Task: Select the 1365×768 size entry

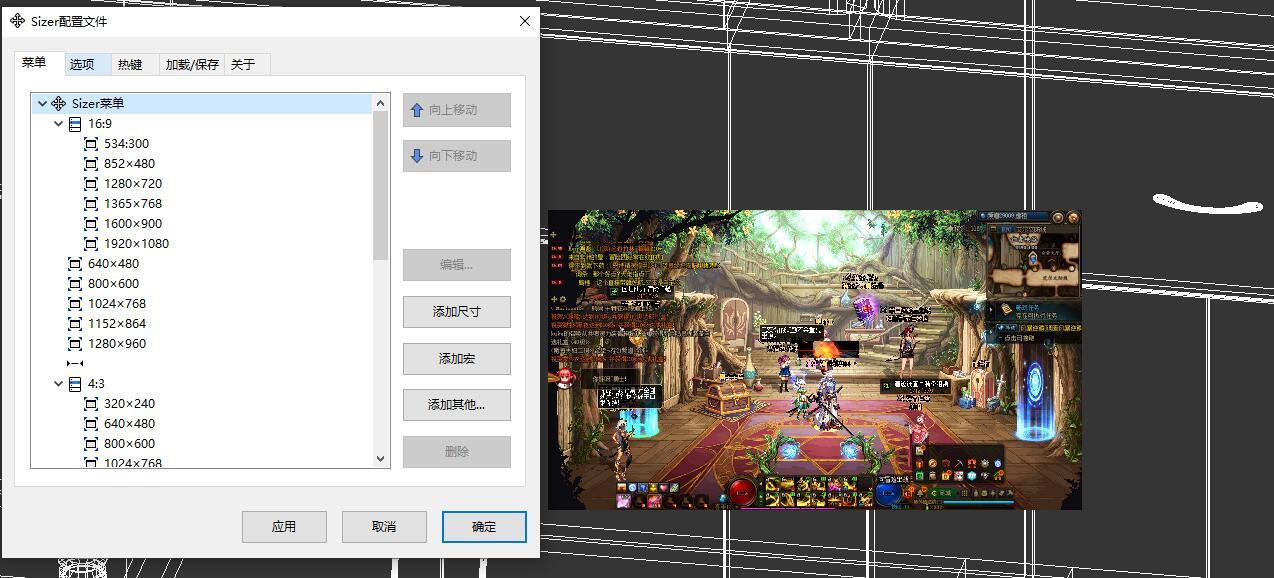Action: (133, 204)
